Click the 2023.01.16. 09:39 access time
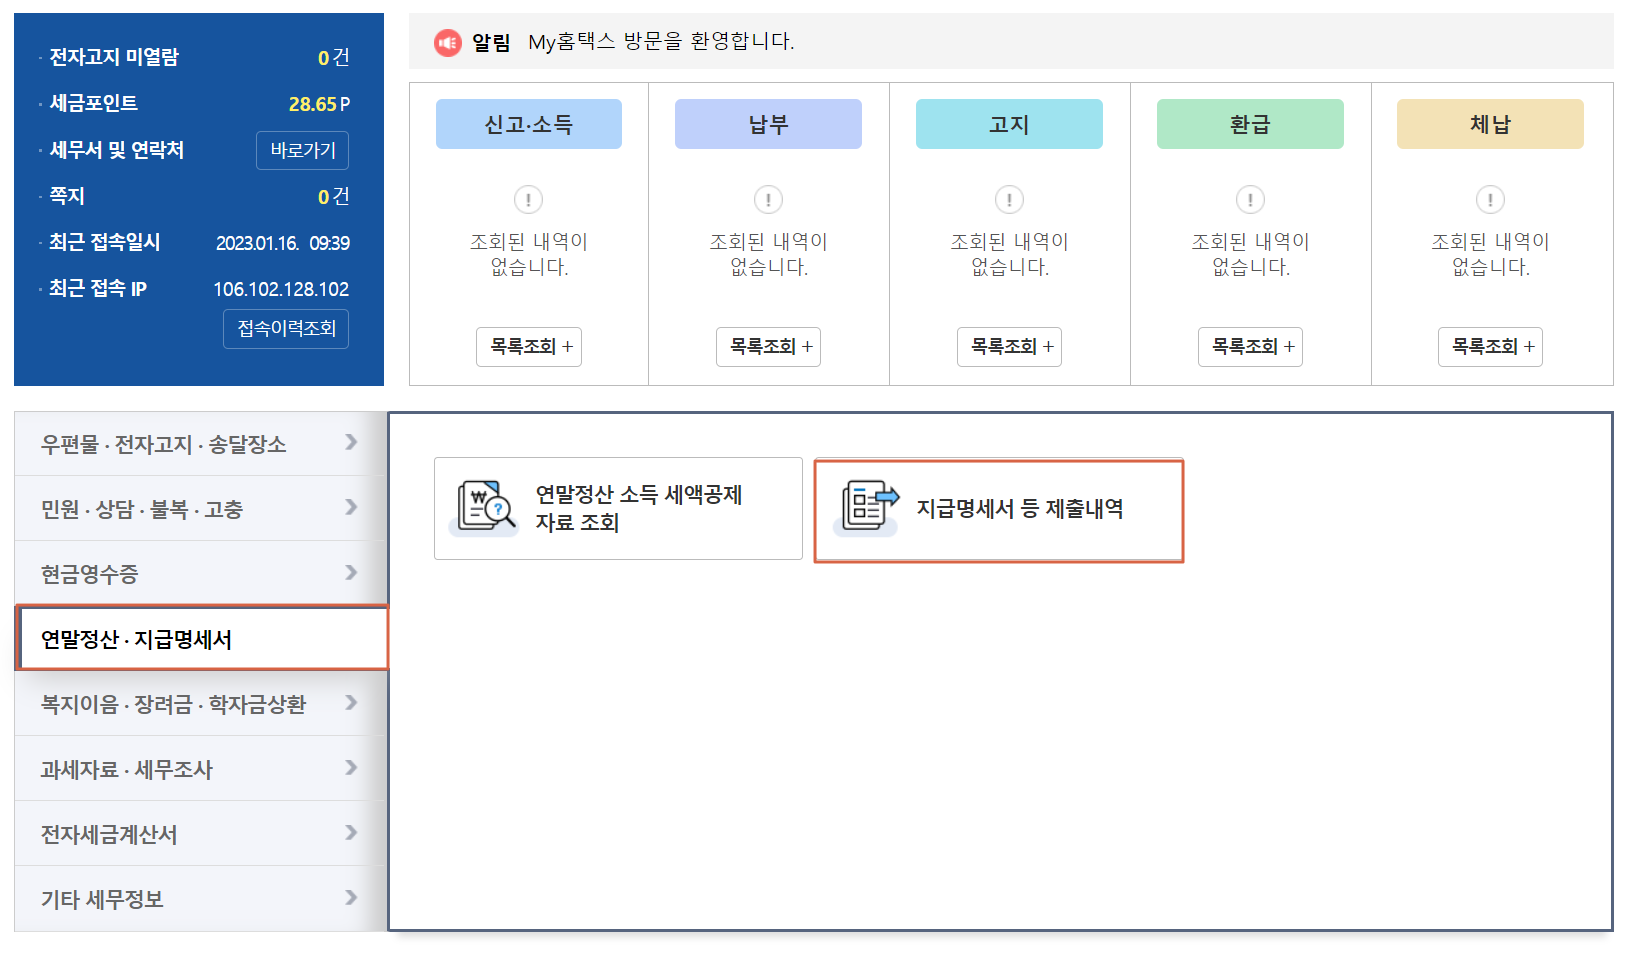The width and height of the screenshot is (1632, 956). [283, 243]
